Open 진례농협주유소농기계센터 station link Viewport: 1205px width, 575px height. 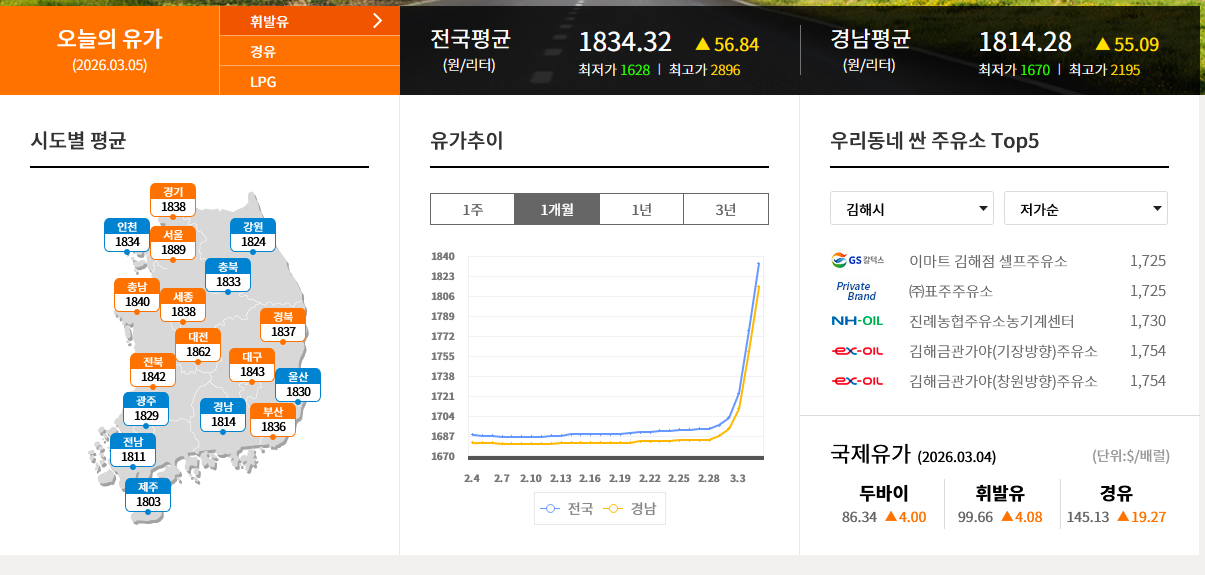coord(991,321)
